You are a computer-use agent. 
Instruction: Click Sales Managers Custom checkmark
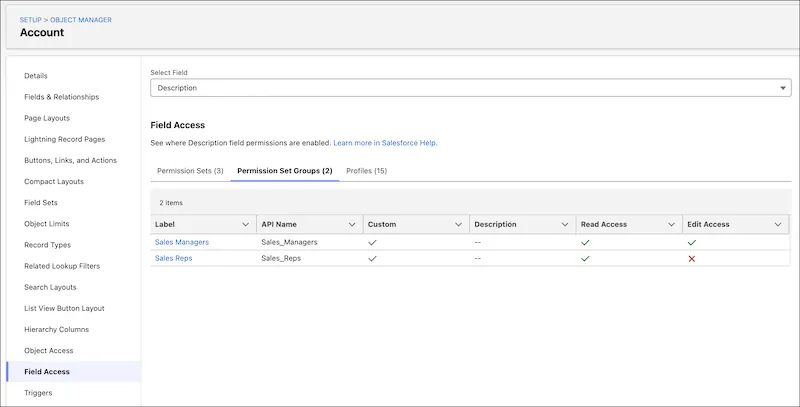pyautogui.click(x=372, y=242)
